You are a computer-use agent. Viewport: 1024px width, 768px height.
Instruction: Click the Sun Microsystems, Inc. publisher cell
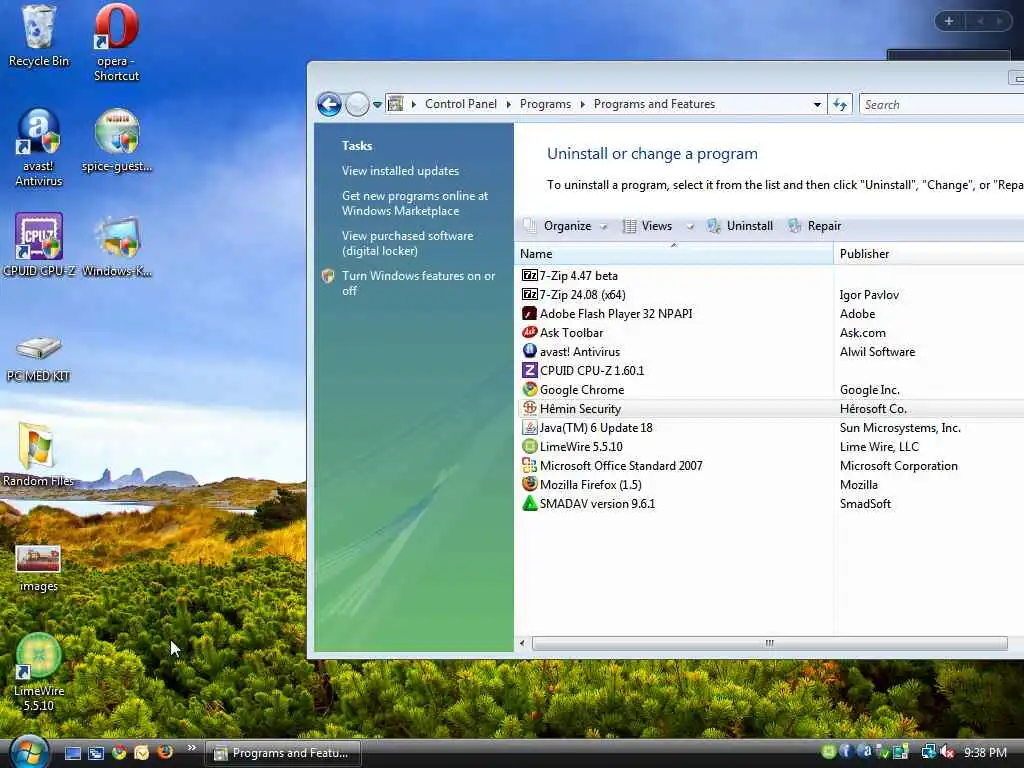(900, 428)
